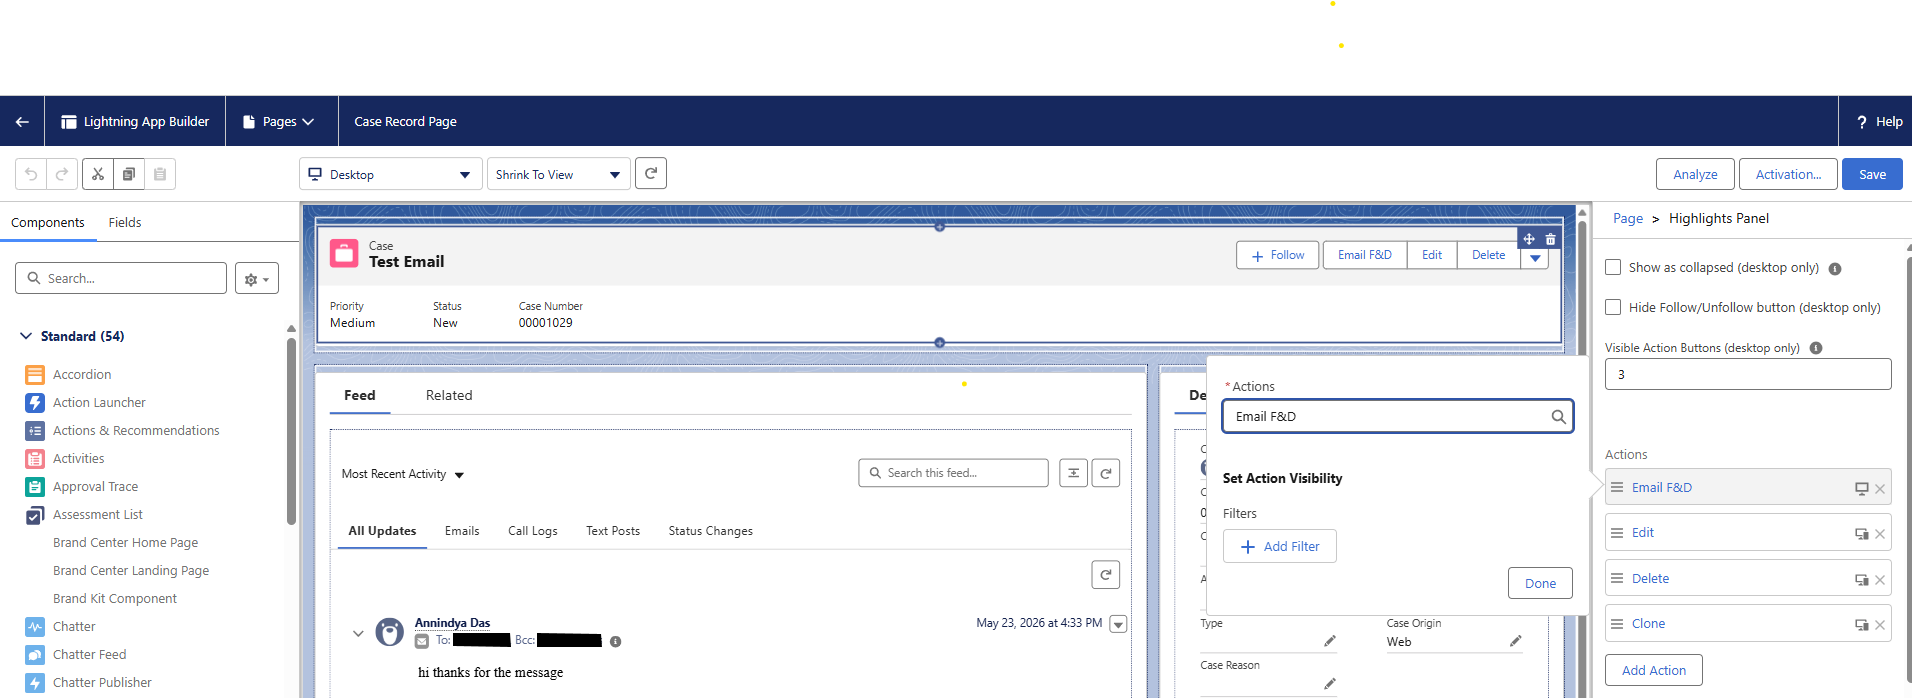1912x698 pixels.
Task: Remove the Delete action from list
Action: coord(1880,580)
